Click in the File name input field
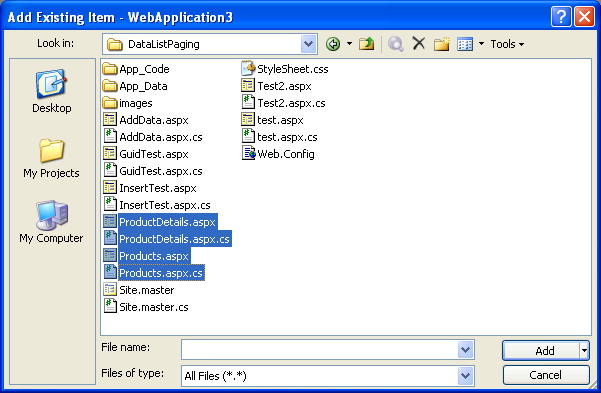Viewport: 601px width, 393px height. pyautogui.click(x=319, y=350)
